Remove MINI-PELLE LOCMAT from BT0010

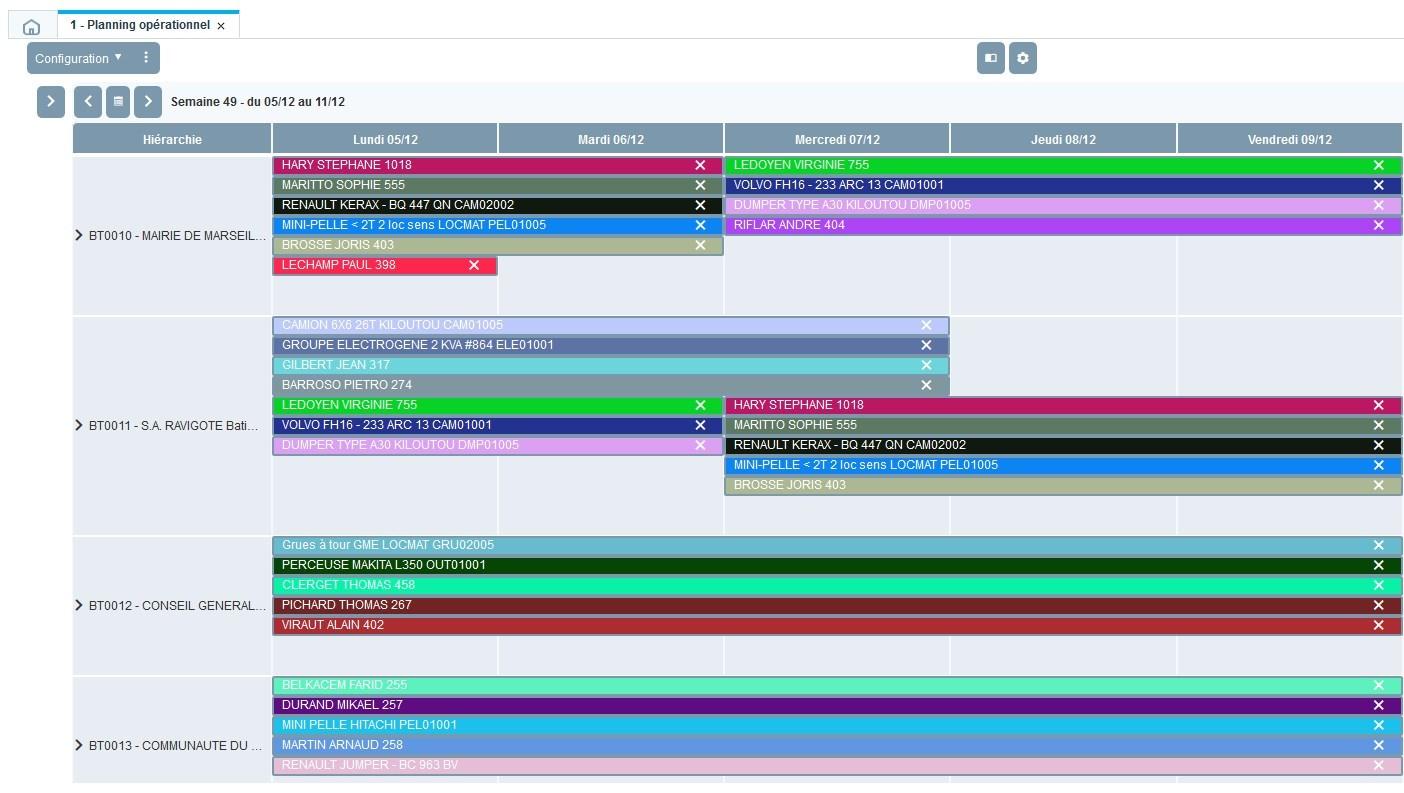point(700,225)
